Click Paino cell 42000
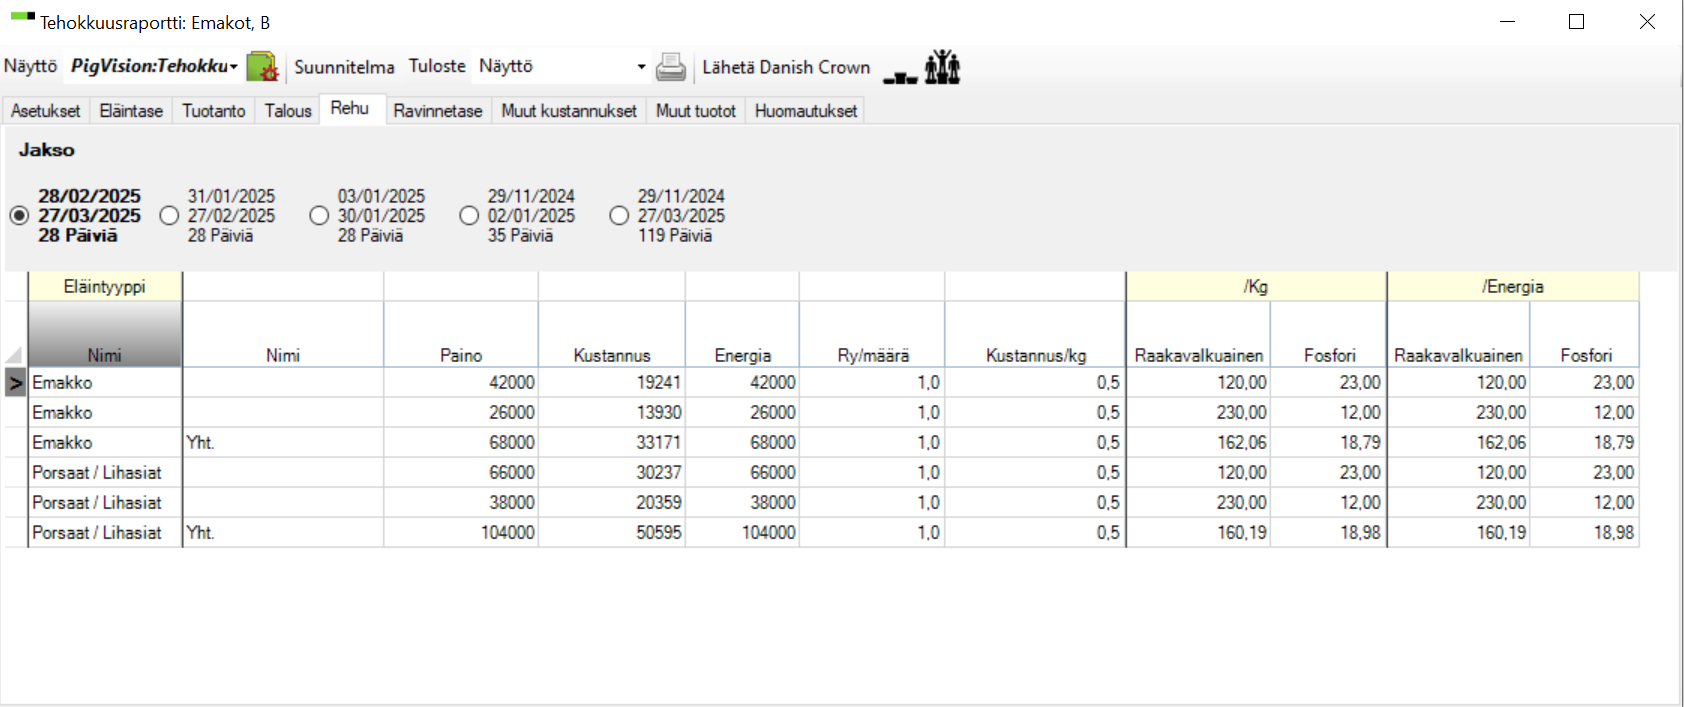 pos(461,382)
